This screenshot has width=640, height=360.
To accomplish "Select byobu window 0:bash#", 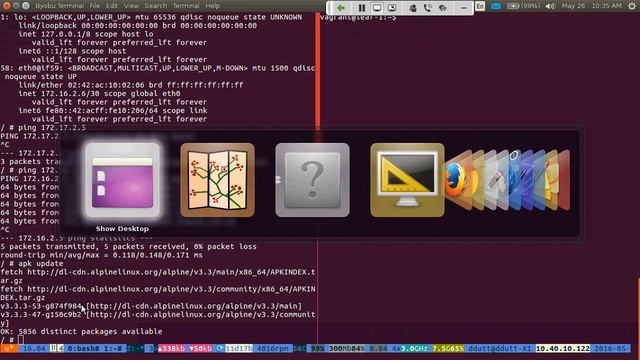I will click(x=83, y=349).
